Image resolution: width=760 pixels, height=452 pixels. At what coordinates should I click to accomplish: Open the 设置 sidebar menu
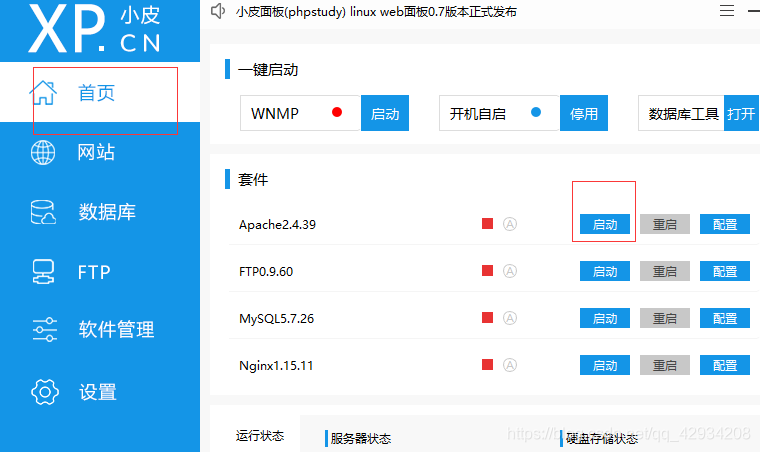click(100, 391)
